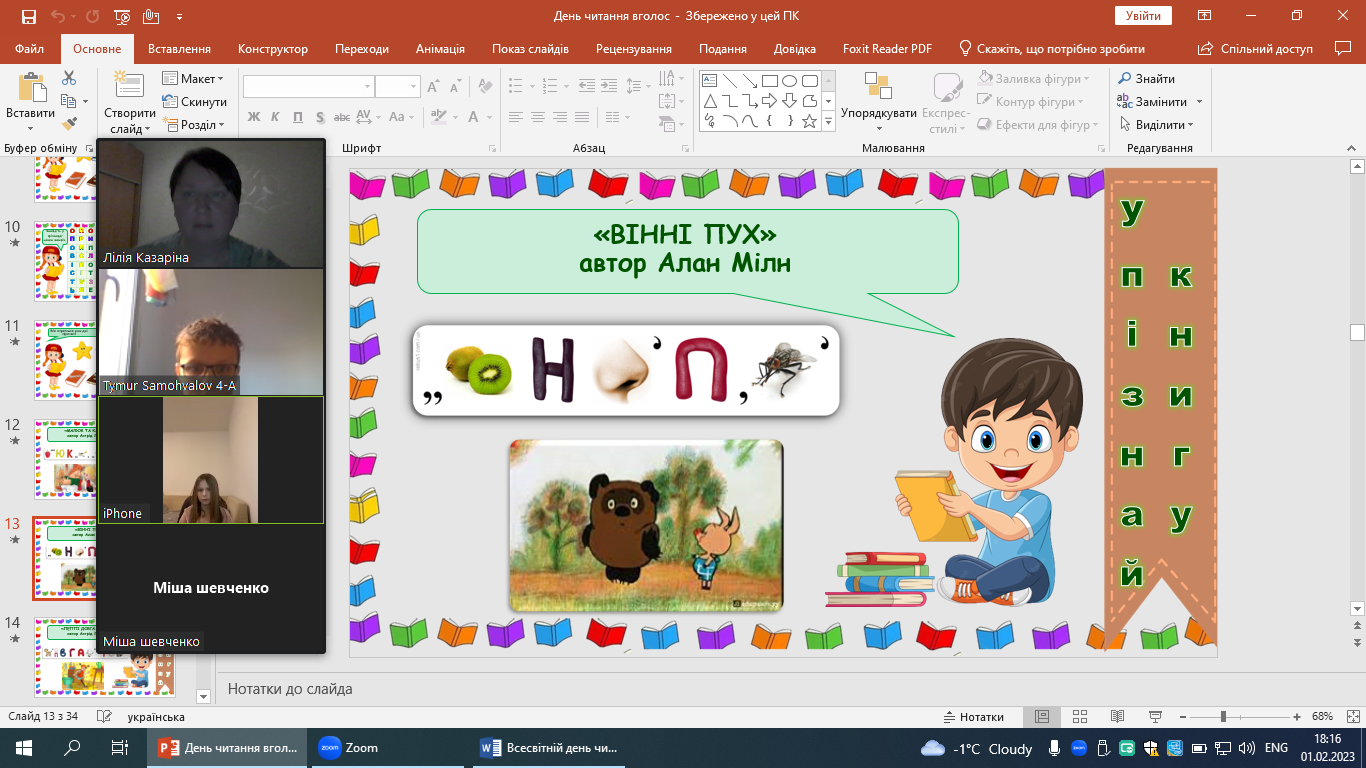
Task: Switch to the Анімація tab
Action: coord(440,48)
